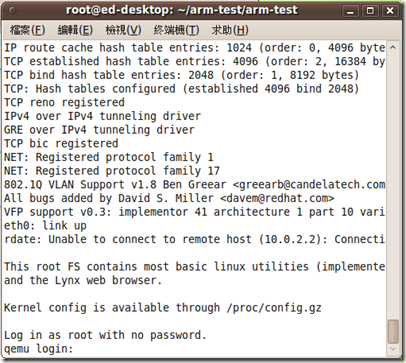Click the 'VFP support v0.3' line
The image size is (406, 363).
(x=195, y=212)
